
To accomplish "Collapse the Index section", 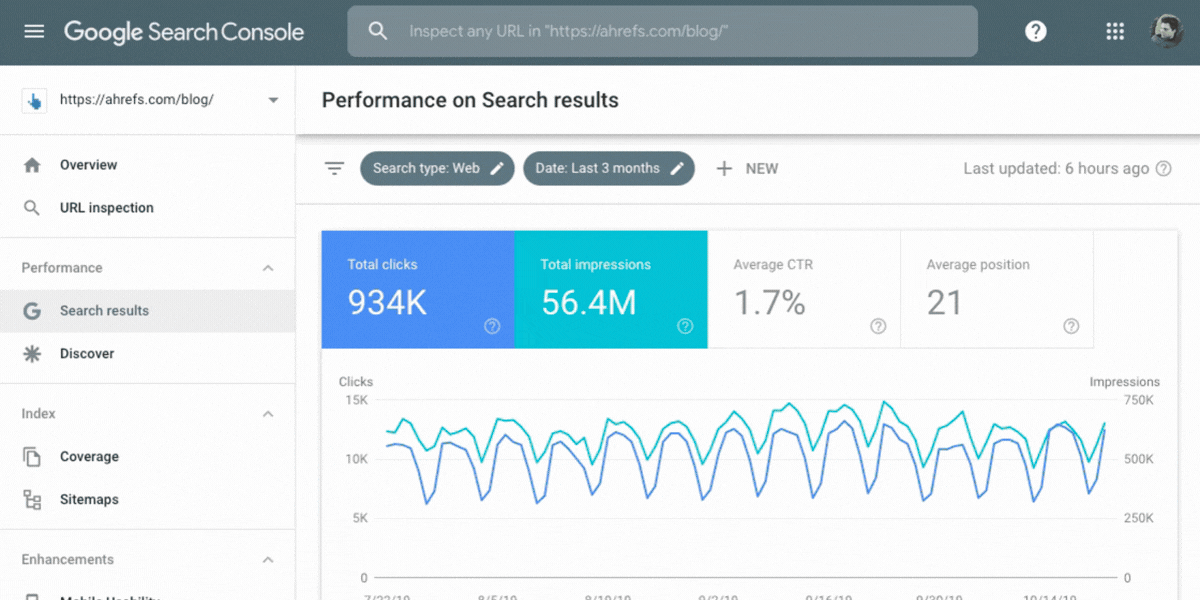I will coord(268,414).
